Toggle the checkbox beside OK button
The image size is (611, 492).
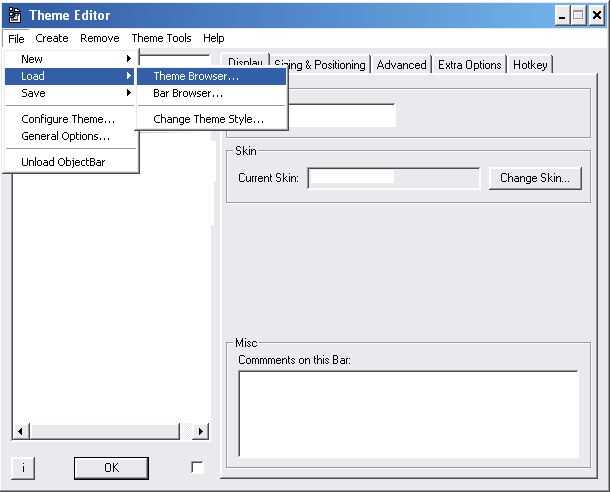click(197, 467)
